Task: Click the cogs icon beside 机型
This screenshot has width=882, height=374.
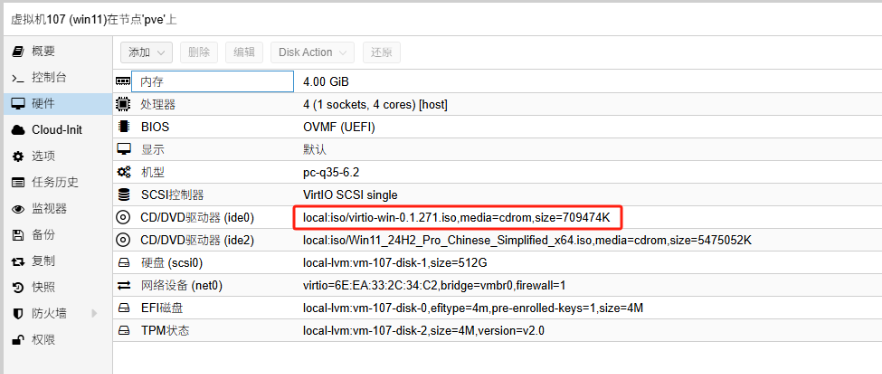Action: pos(123,173)
